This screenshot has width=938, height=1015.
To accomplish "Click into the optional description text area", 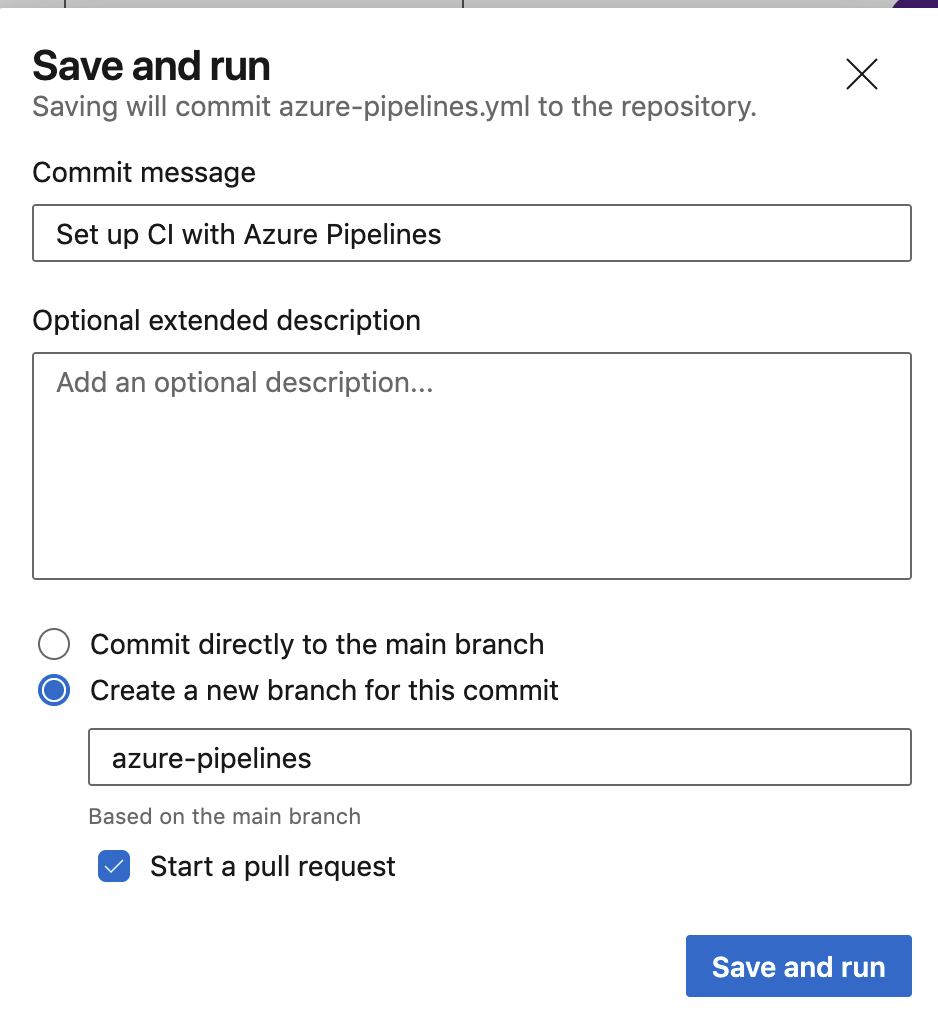I will (x=472, y=465).
